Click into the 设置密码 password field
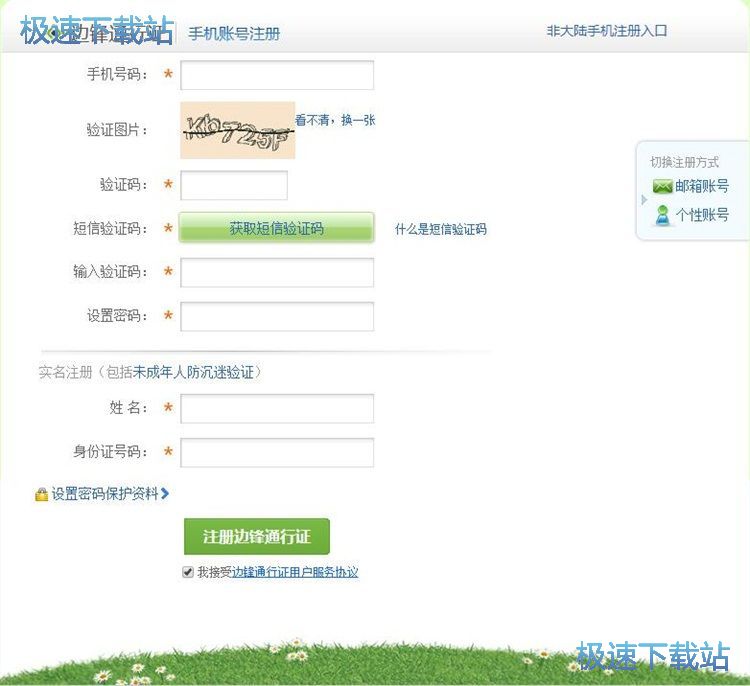The image size is (750, 686). pos(277,316)
